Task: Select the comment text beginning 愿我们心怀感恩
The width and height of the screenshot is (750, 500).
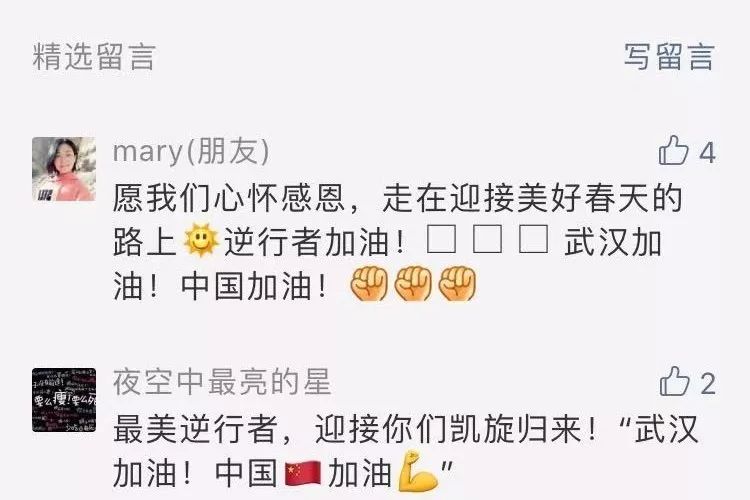Action: (x=398, y=241)
